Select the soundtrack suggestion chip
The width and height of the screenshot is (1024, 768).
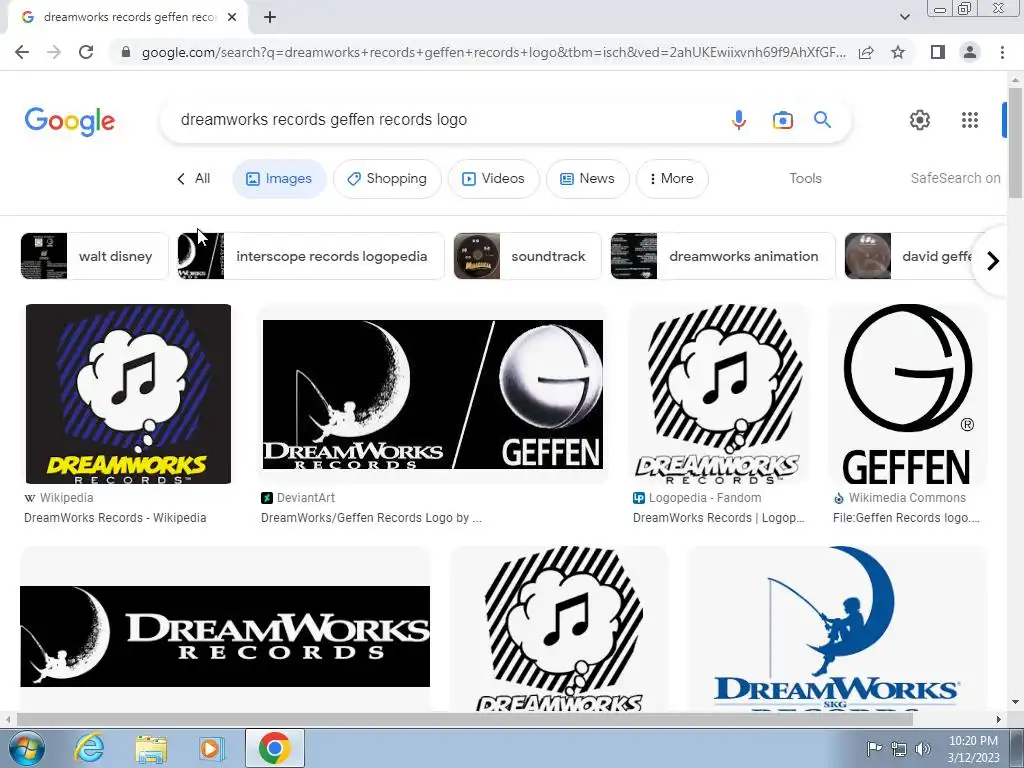(527, 256)
